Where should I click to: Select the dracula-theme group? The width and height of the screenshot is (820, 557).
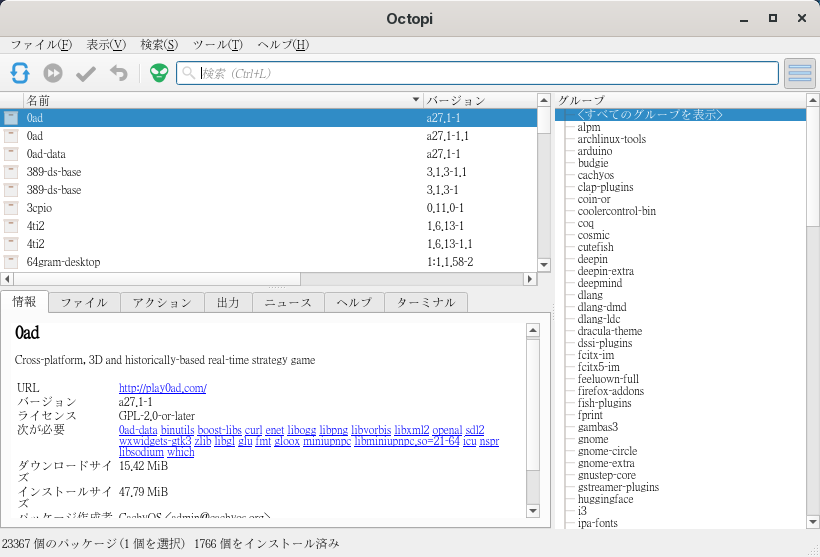click(x=610, y=332)
